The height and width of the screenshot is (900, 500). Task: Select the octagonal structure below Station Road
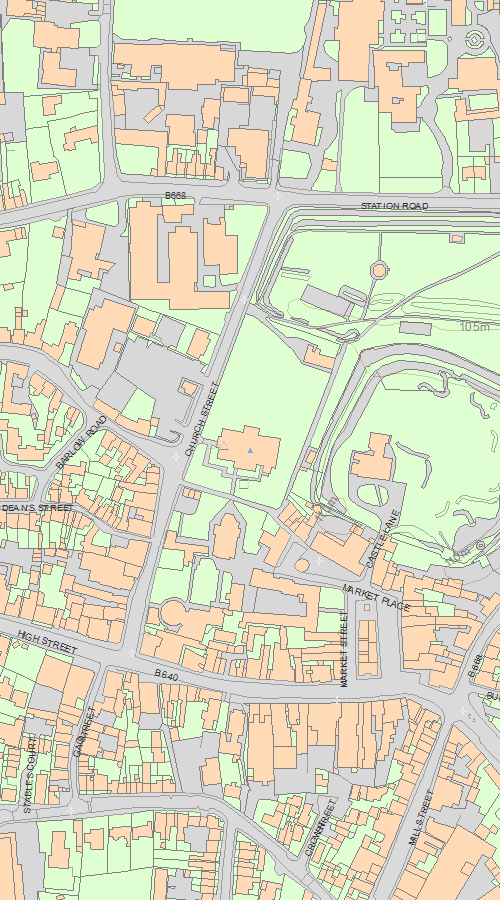(379, 269)
